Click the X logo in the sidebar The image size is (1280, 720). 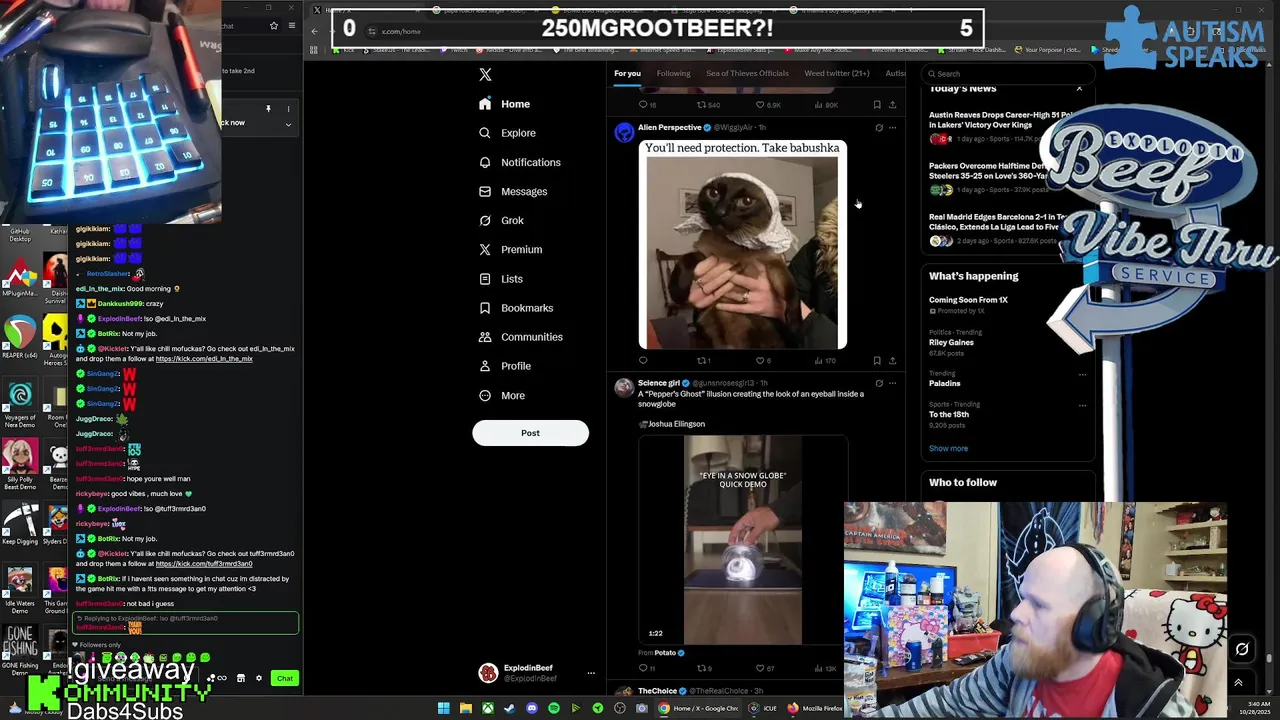pyautogui.click(x=485, y=75)
